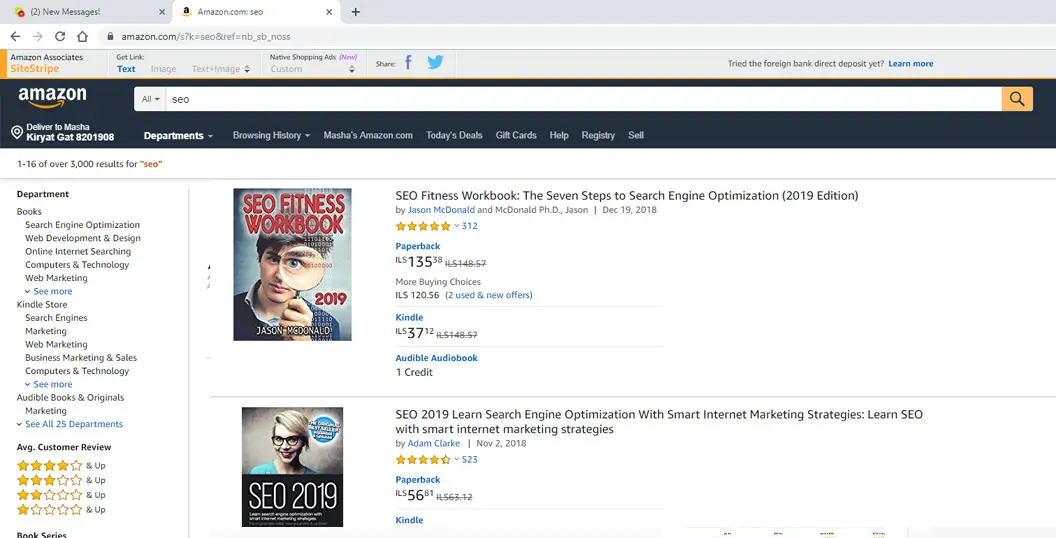Click Kiryat Gat 8201908 delivery address
The image size is (1056, 538).
(x=70, y=137)
